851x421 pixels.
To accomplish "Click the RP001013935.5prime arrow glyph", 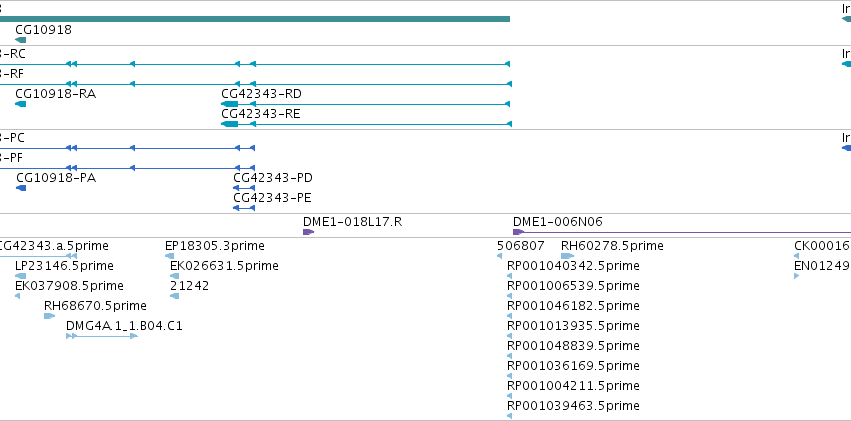I will pyautogui.click(x=509, y=336).
